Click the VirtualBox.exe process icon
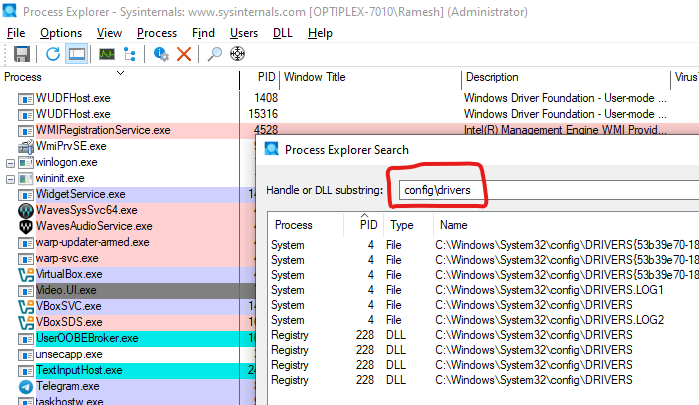 [x=26, y=275]
